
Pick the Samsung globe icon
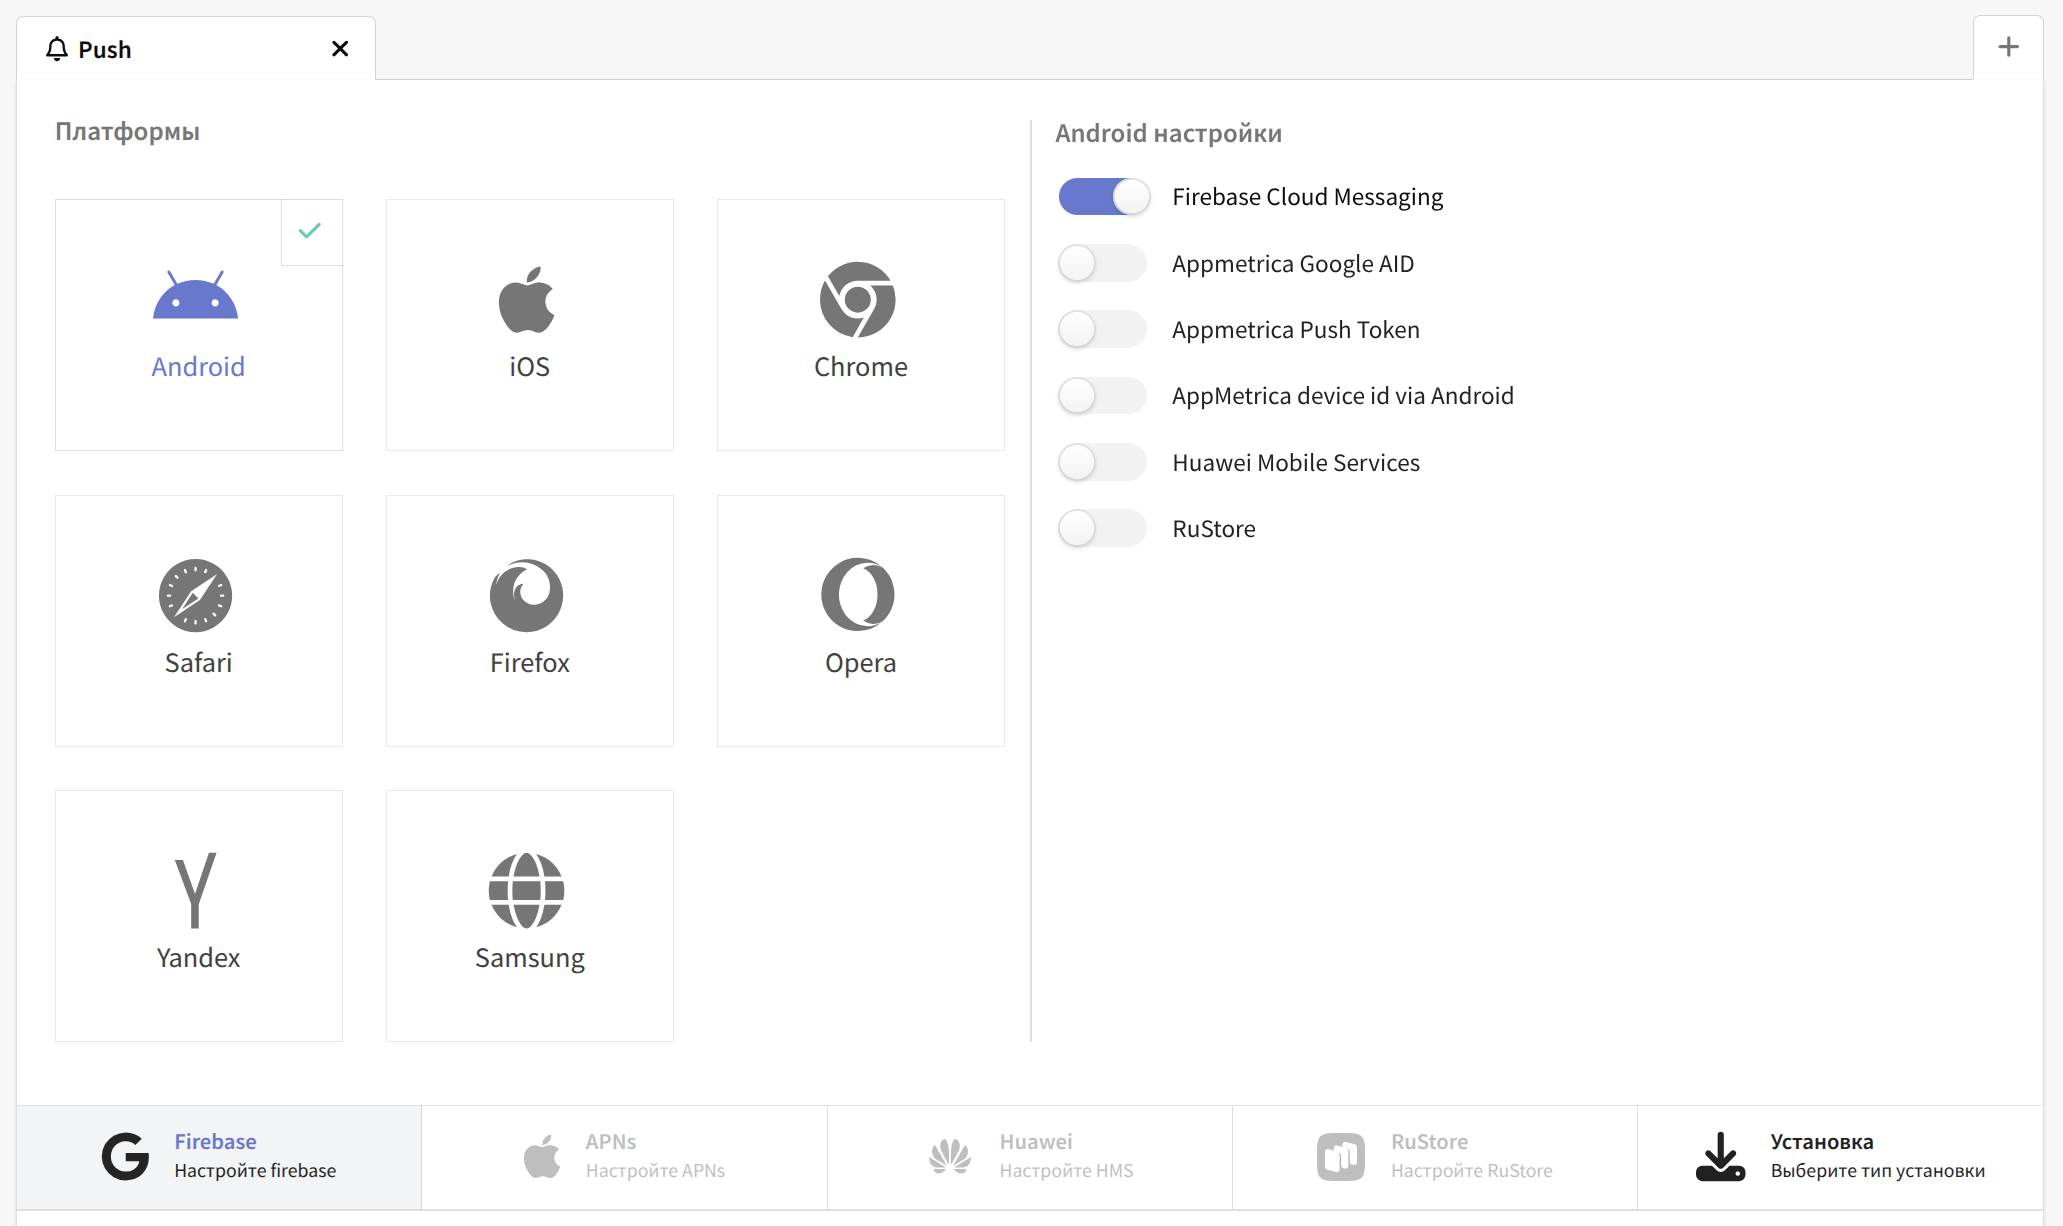pos(527,890)
